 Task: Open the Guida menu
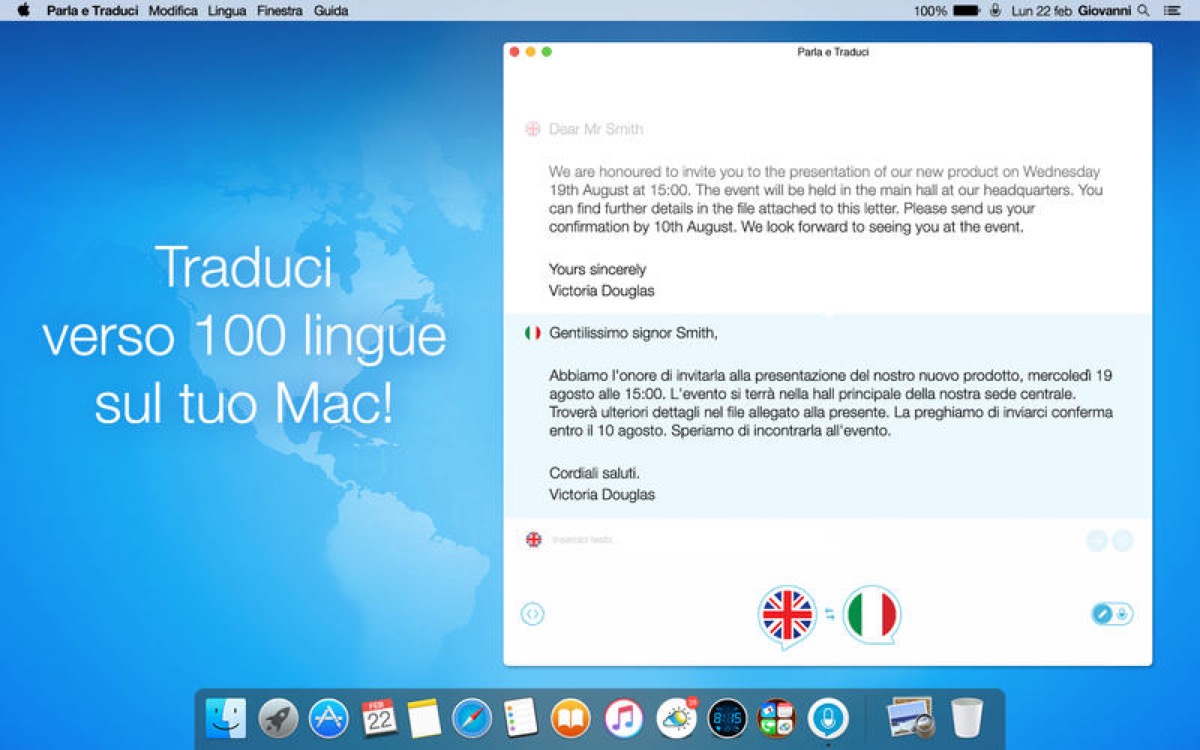[331, 11]
